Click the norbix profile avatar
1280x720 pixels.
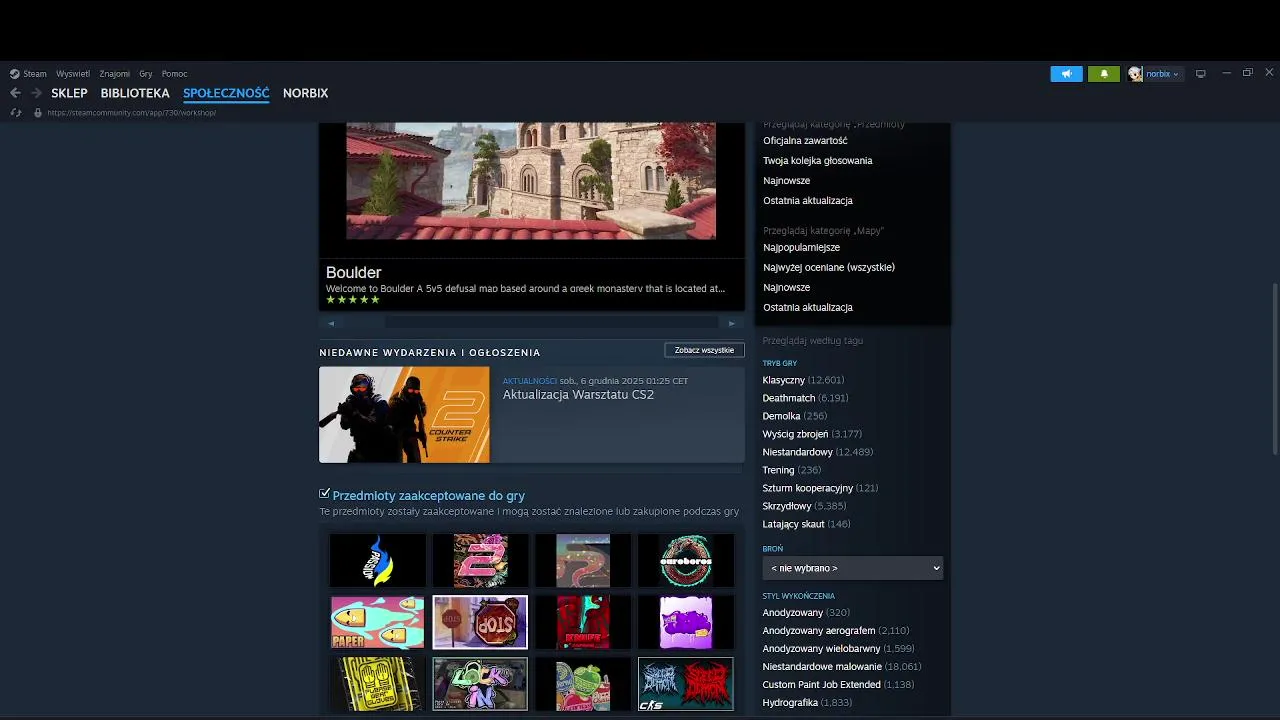pyautogui.click(x=1135, y=74)
